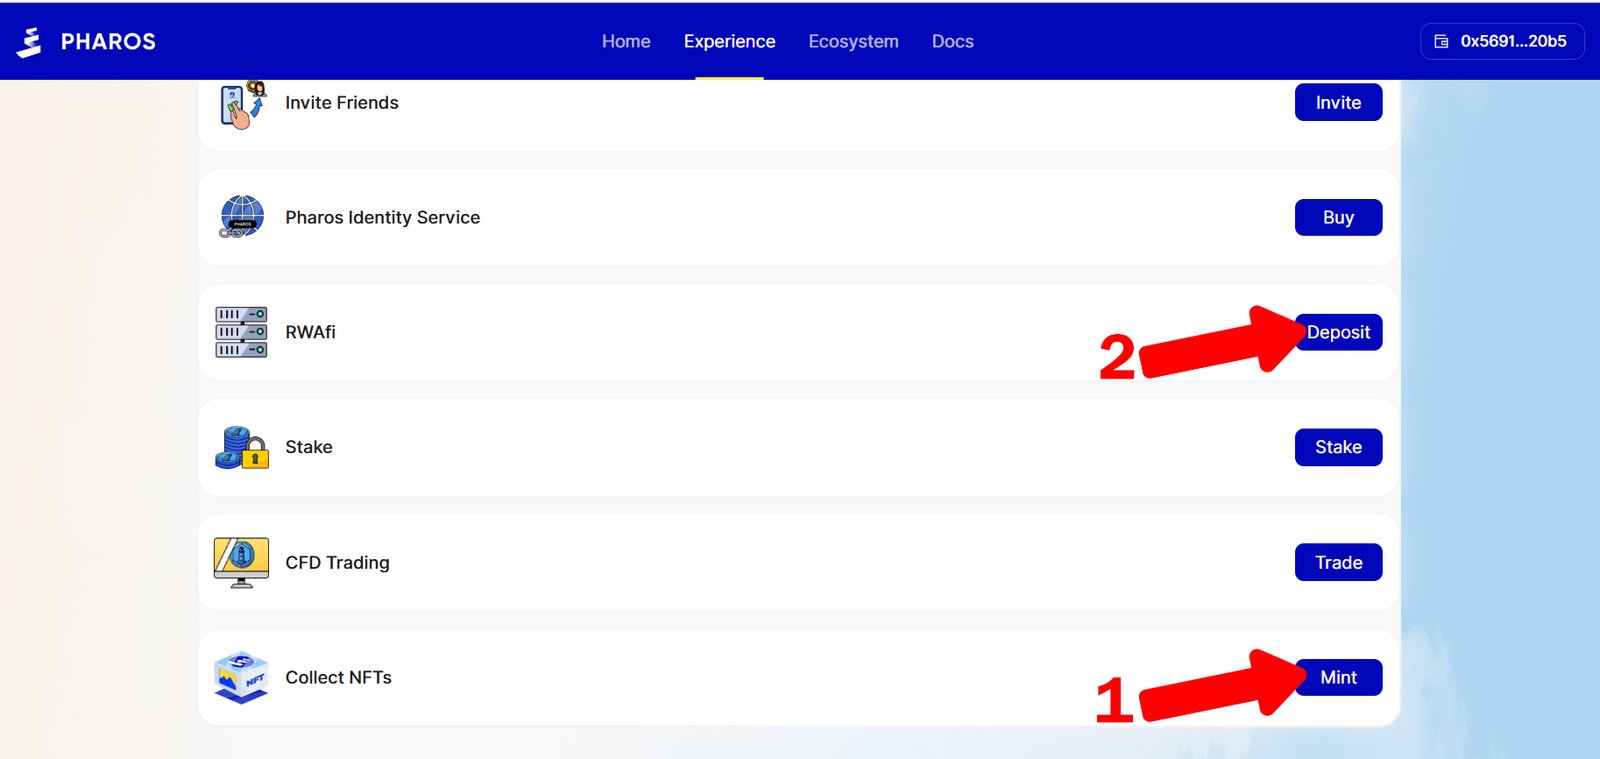Go to the Home tab
Image resolution: width=1600 pixels, height=759 pixels.
626,42
